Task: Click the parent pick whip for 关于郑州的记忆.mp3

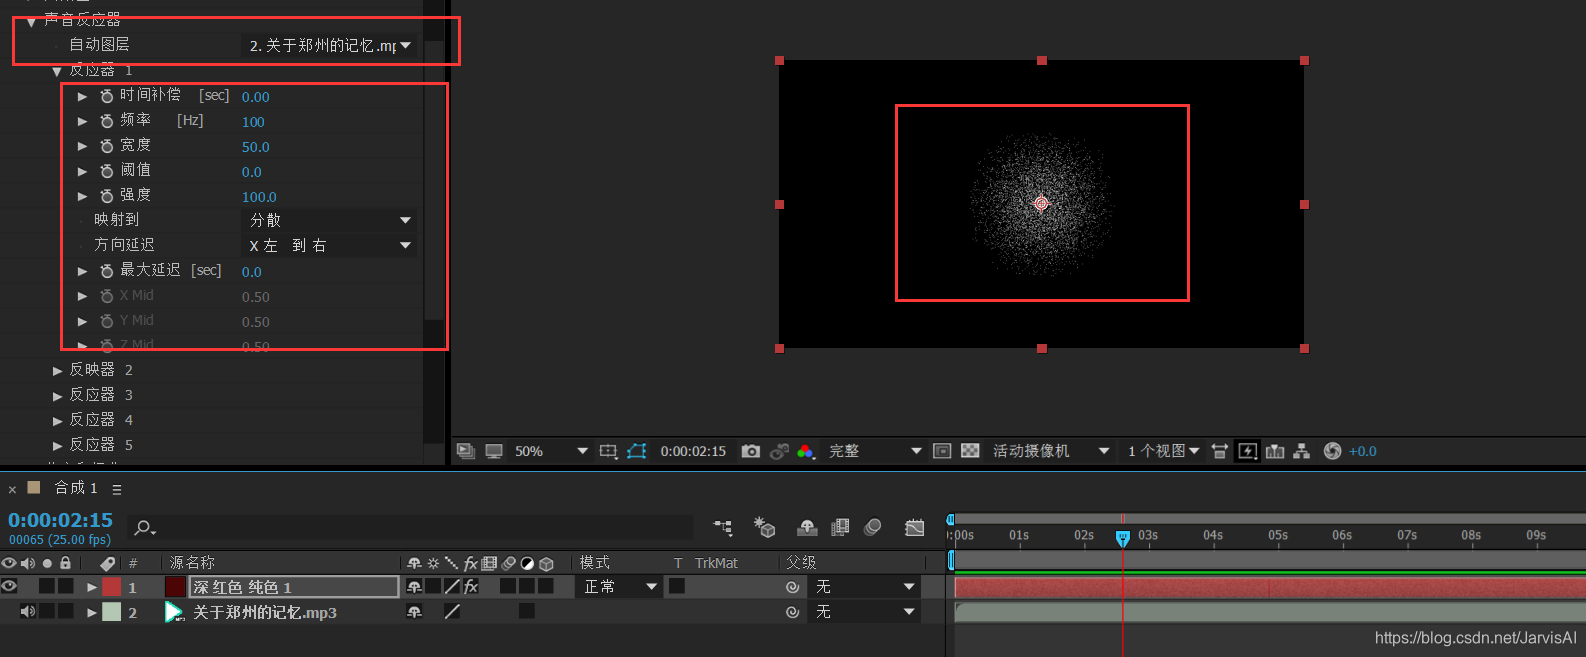Action: click(793, 612)
